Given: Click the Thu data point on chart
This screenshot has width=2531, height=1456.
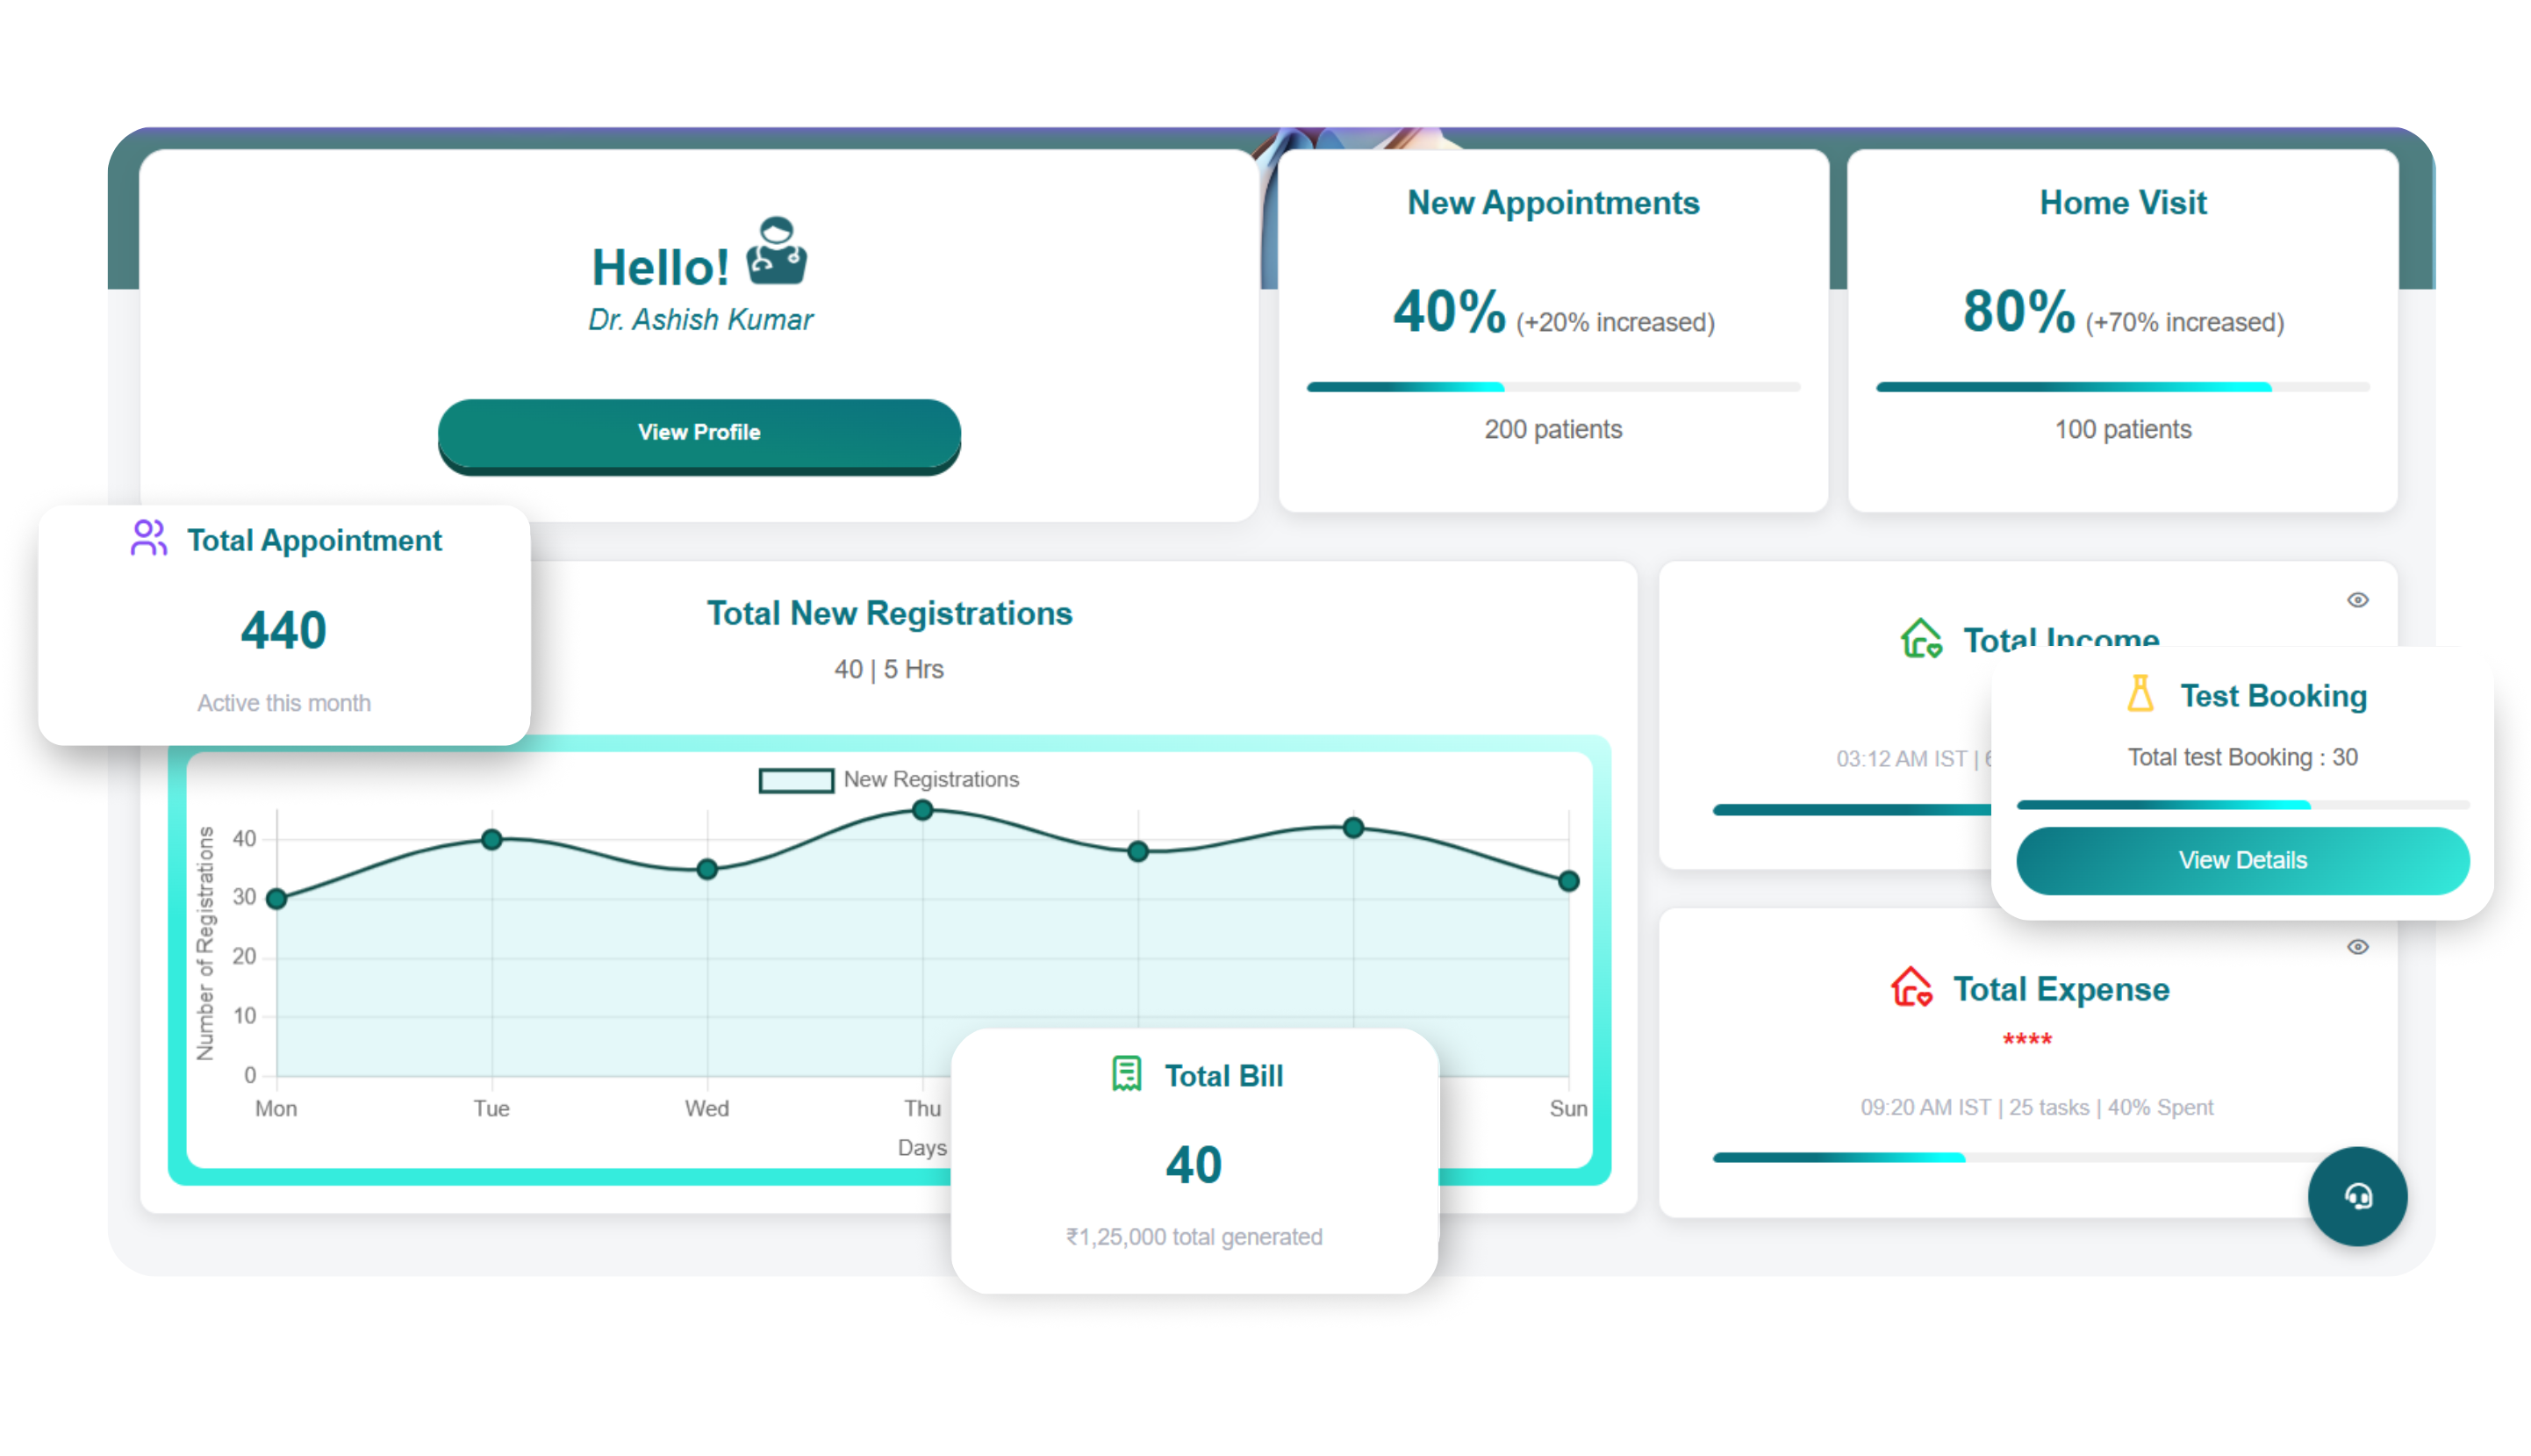Looking at the screenshot, I should [922, 810].
